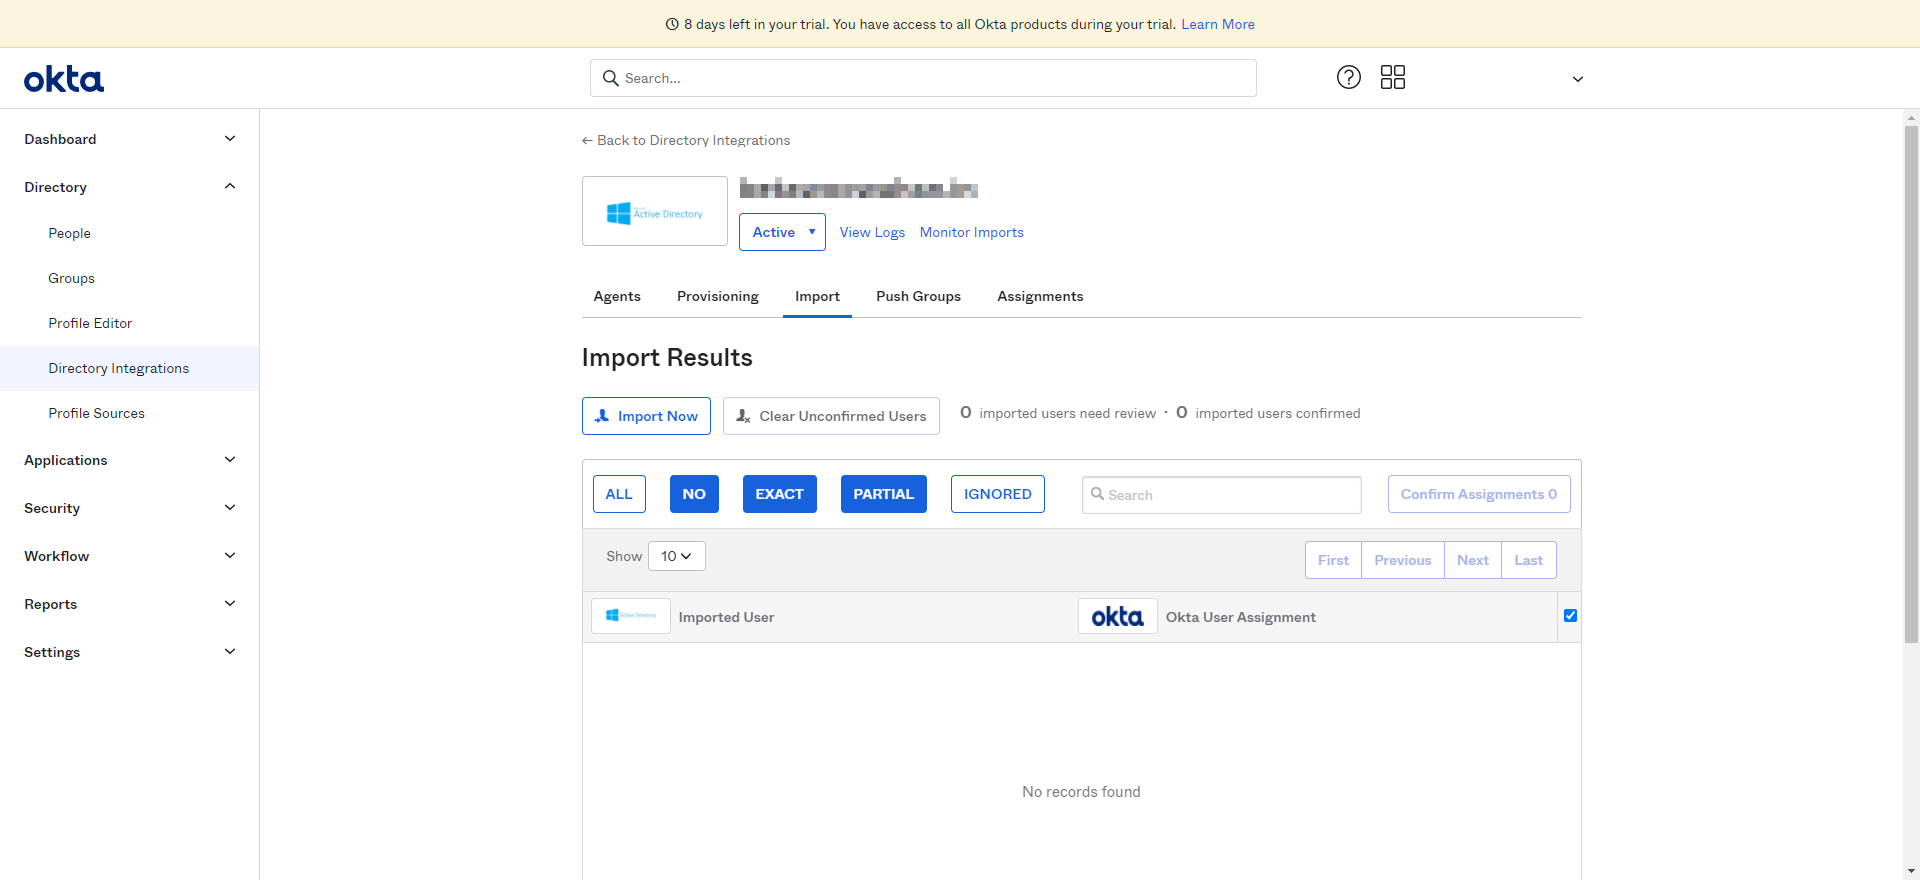Go to Previous page of results
Image resolution: width=1920 pixels, height=880 pixels.
click(x=1403, y=560)
